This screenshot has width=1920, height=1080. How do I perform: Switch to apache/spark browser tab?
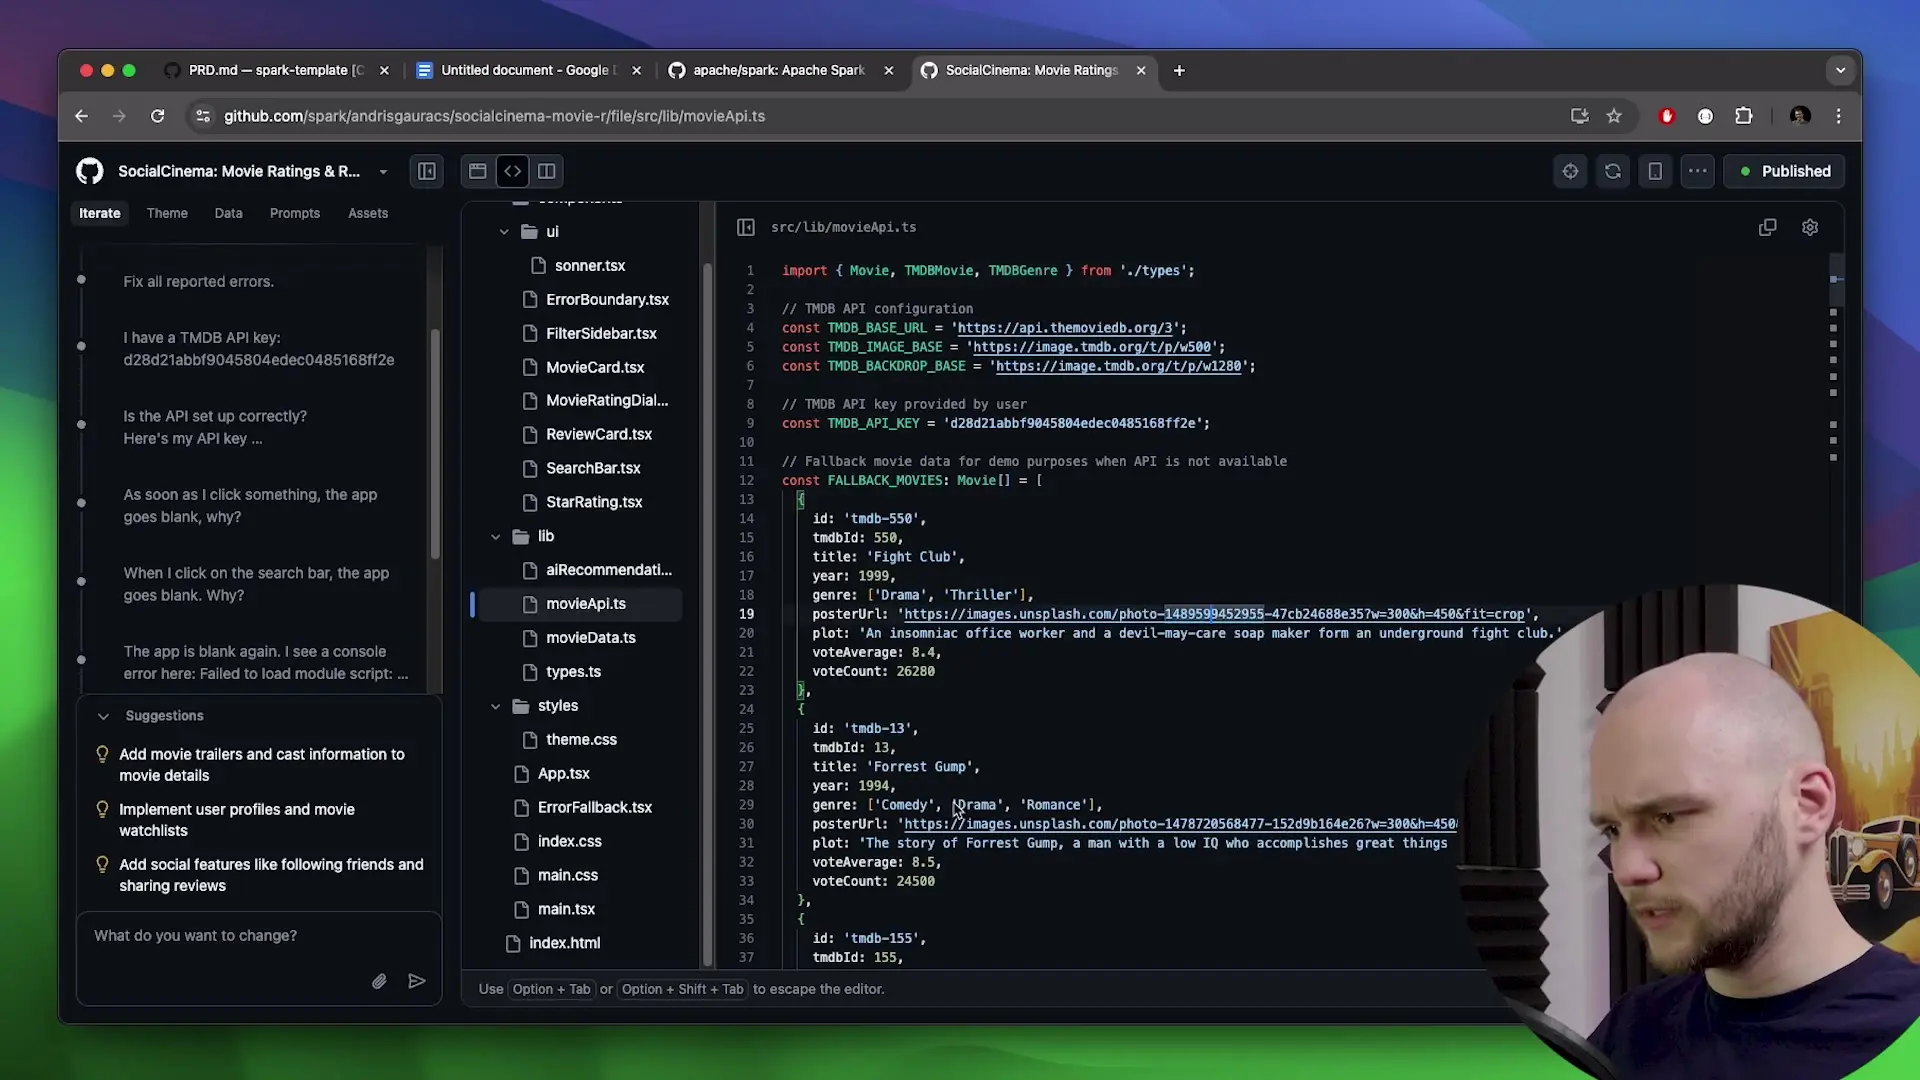pos(780,70)
